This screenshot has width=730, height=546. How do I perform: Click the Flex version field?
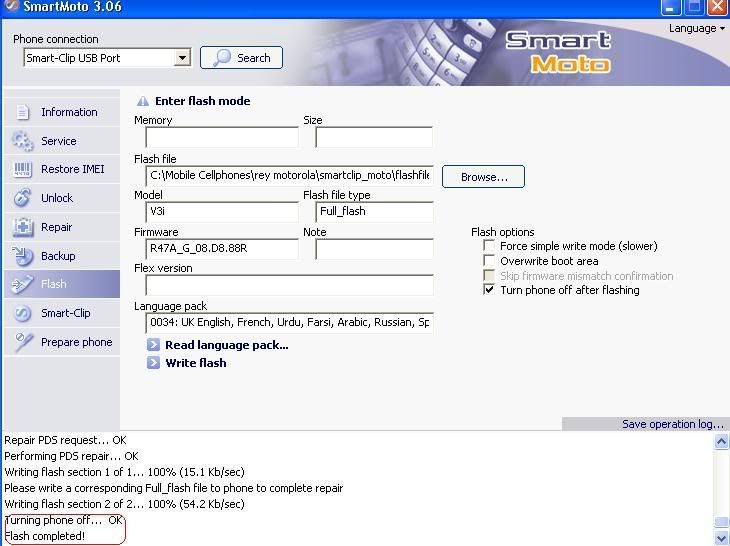pyautogui.click(x=290, y=285)
